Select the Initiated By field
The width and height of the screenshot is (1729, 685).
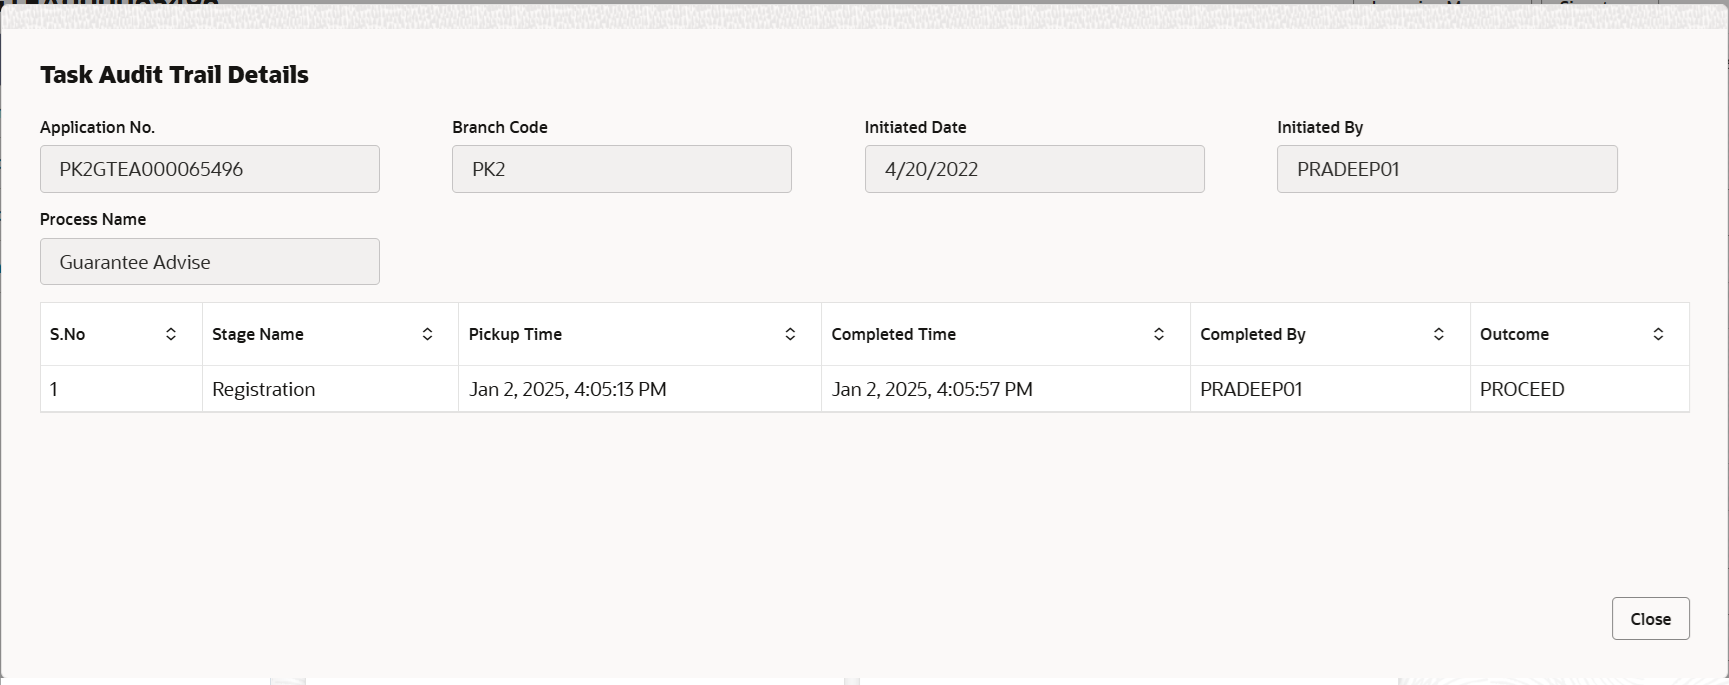[x=1447, y=169]
